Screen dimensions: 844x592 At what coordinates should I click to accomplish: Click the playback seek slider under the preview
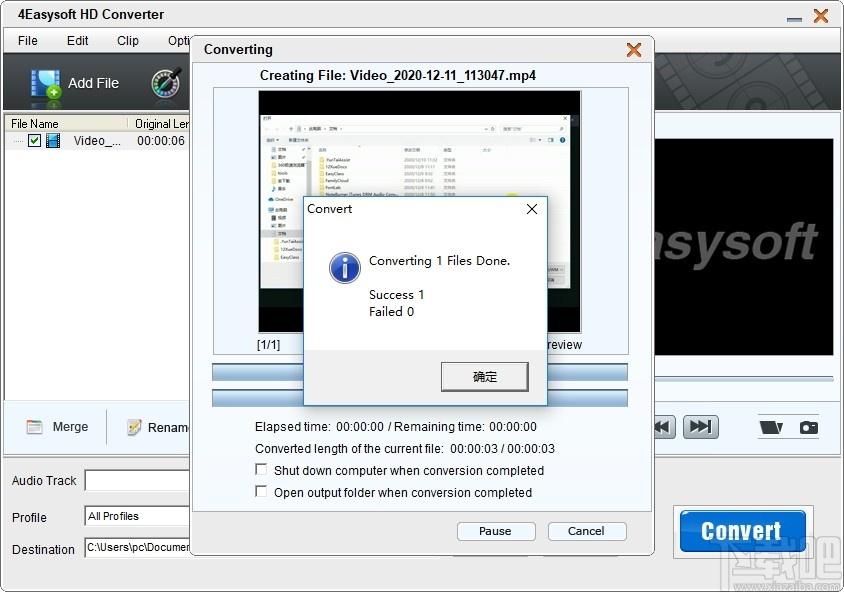point(744,379)
